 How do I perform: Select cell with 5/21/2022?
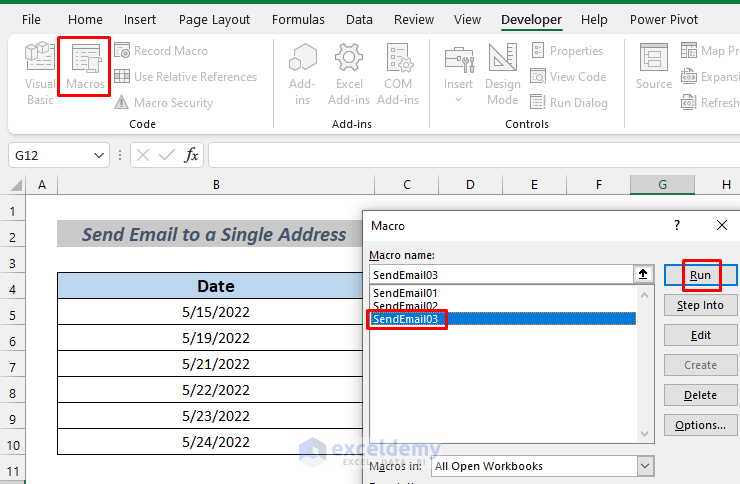pos(210,364)
